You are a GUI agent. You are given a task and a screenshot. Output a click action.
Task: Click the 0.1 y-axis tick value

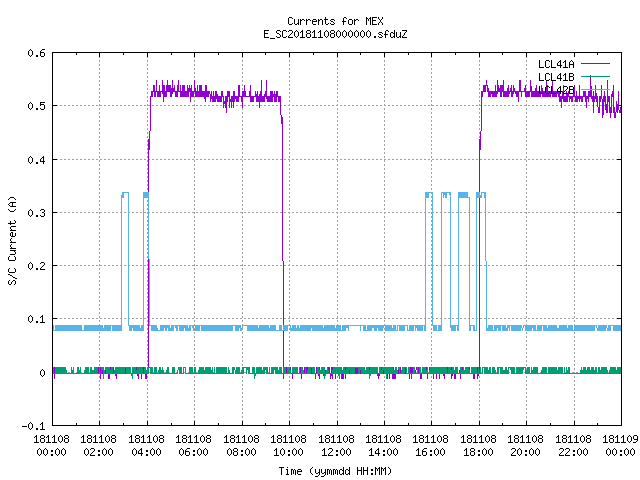36,319
